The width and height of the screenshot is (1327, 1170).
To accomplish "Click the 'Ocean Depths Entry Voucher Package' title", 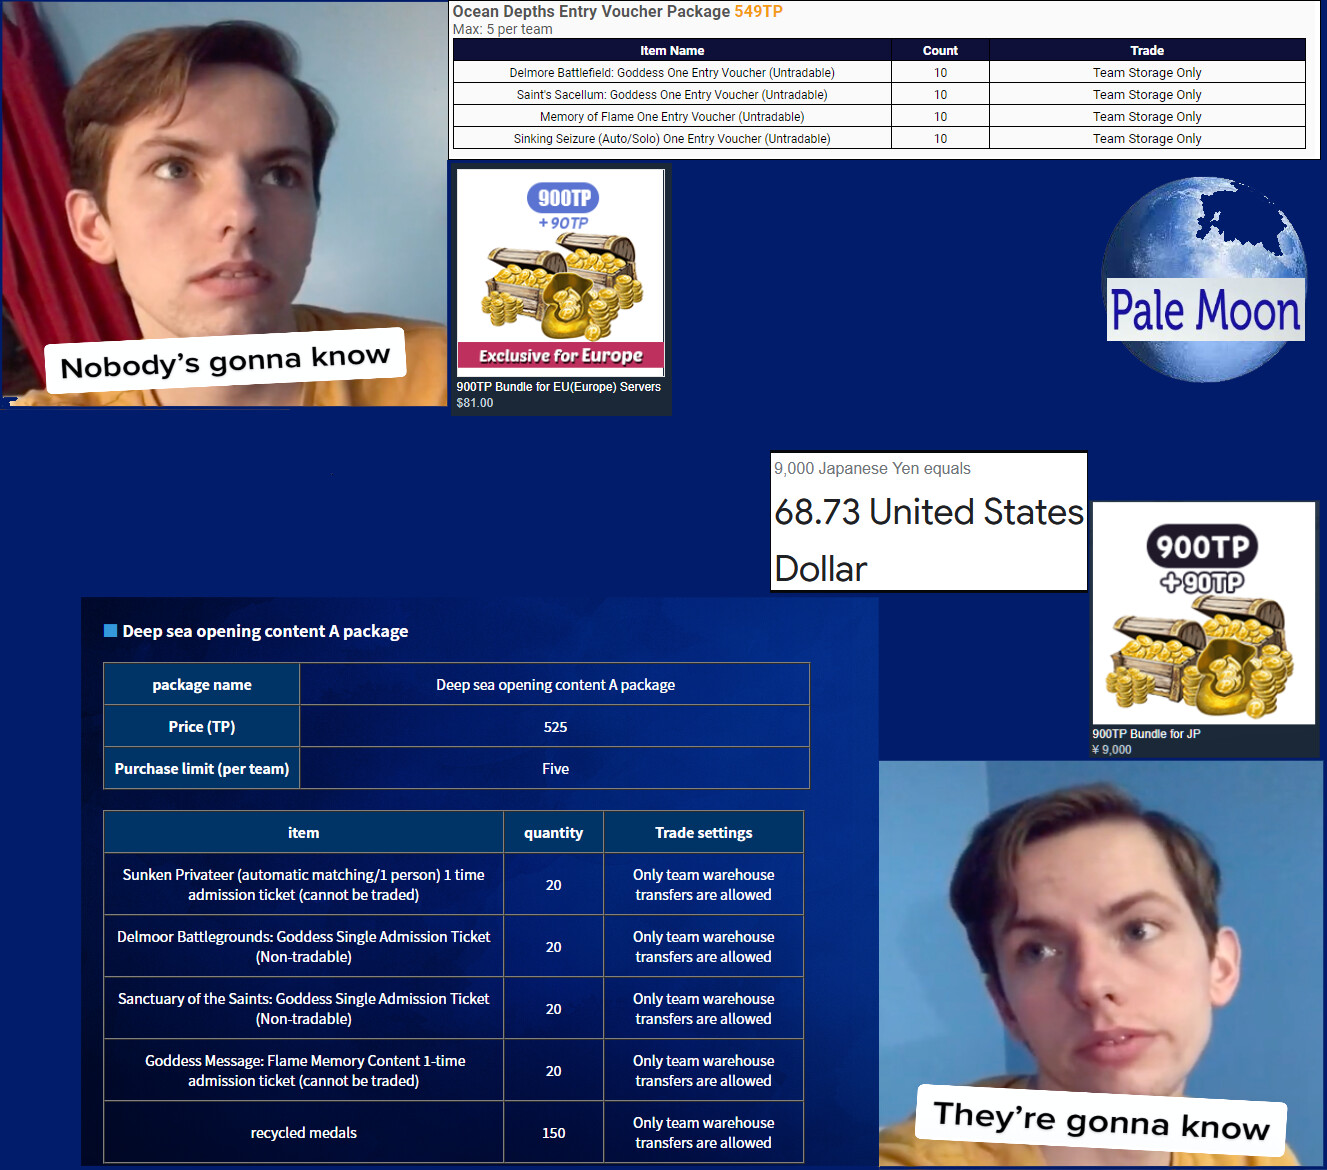I will tap(591, 12).
